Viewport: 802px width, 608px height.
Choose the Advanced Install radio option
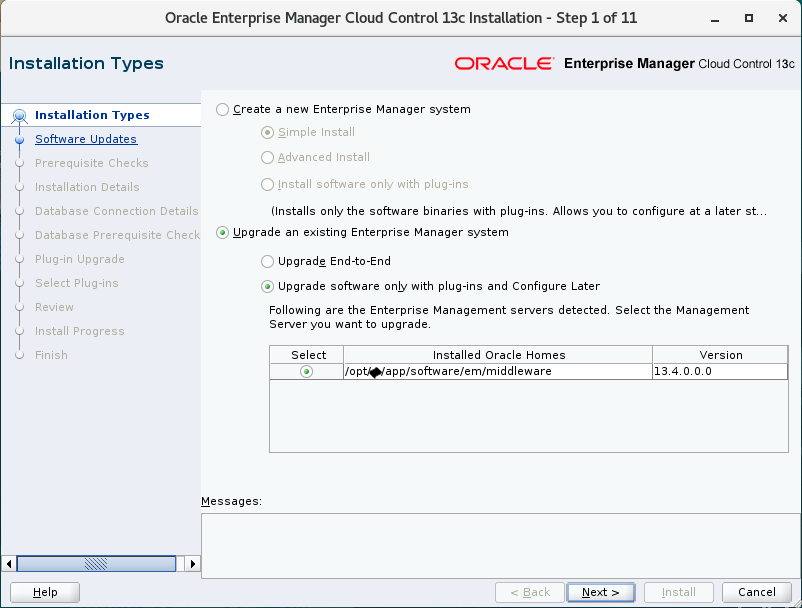click(x=267, y=157)
